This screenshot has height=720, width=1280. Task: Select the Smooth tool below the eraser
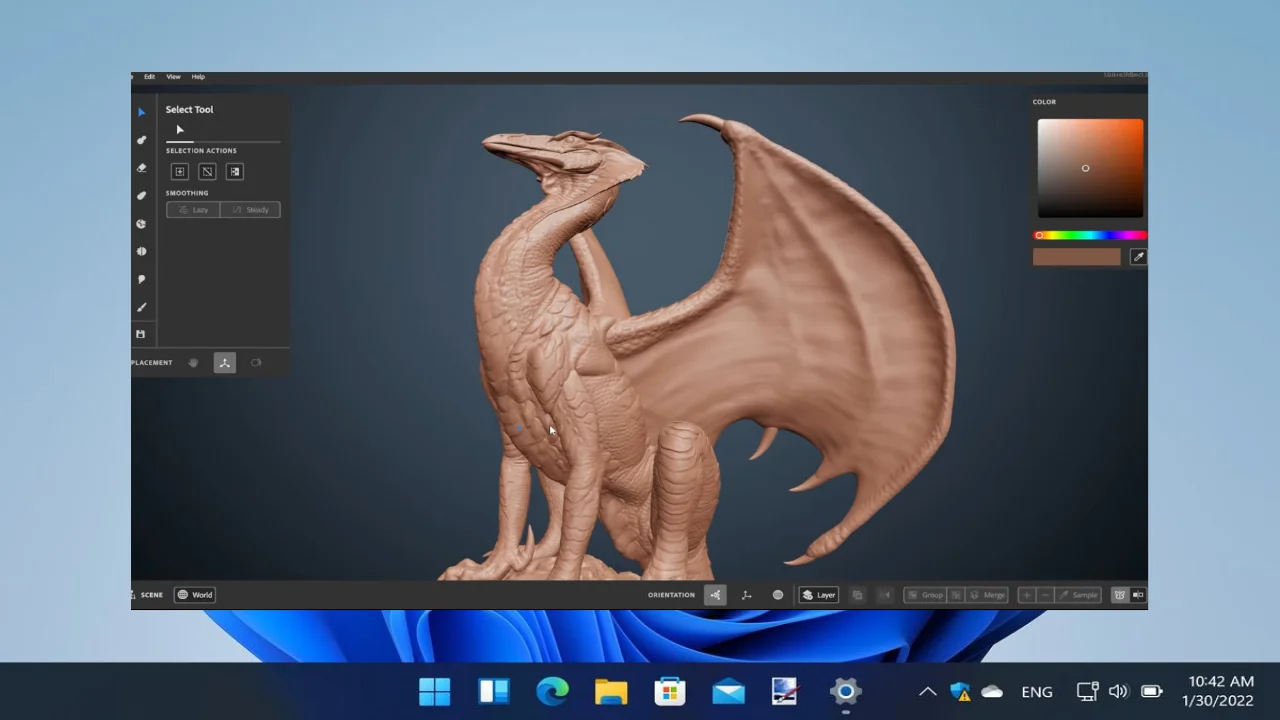141,196
